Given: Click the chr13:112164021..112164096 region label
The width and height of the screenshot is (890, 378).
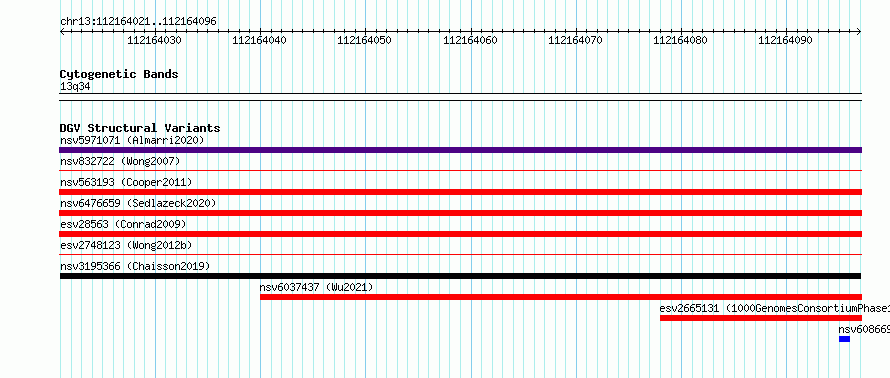Looking at the screenshot, I should click(138, 22).
